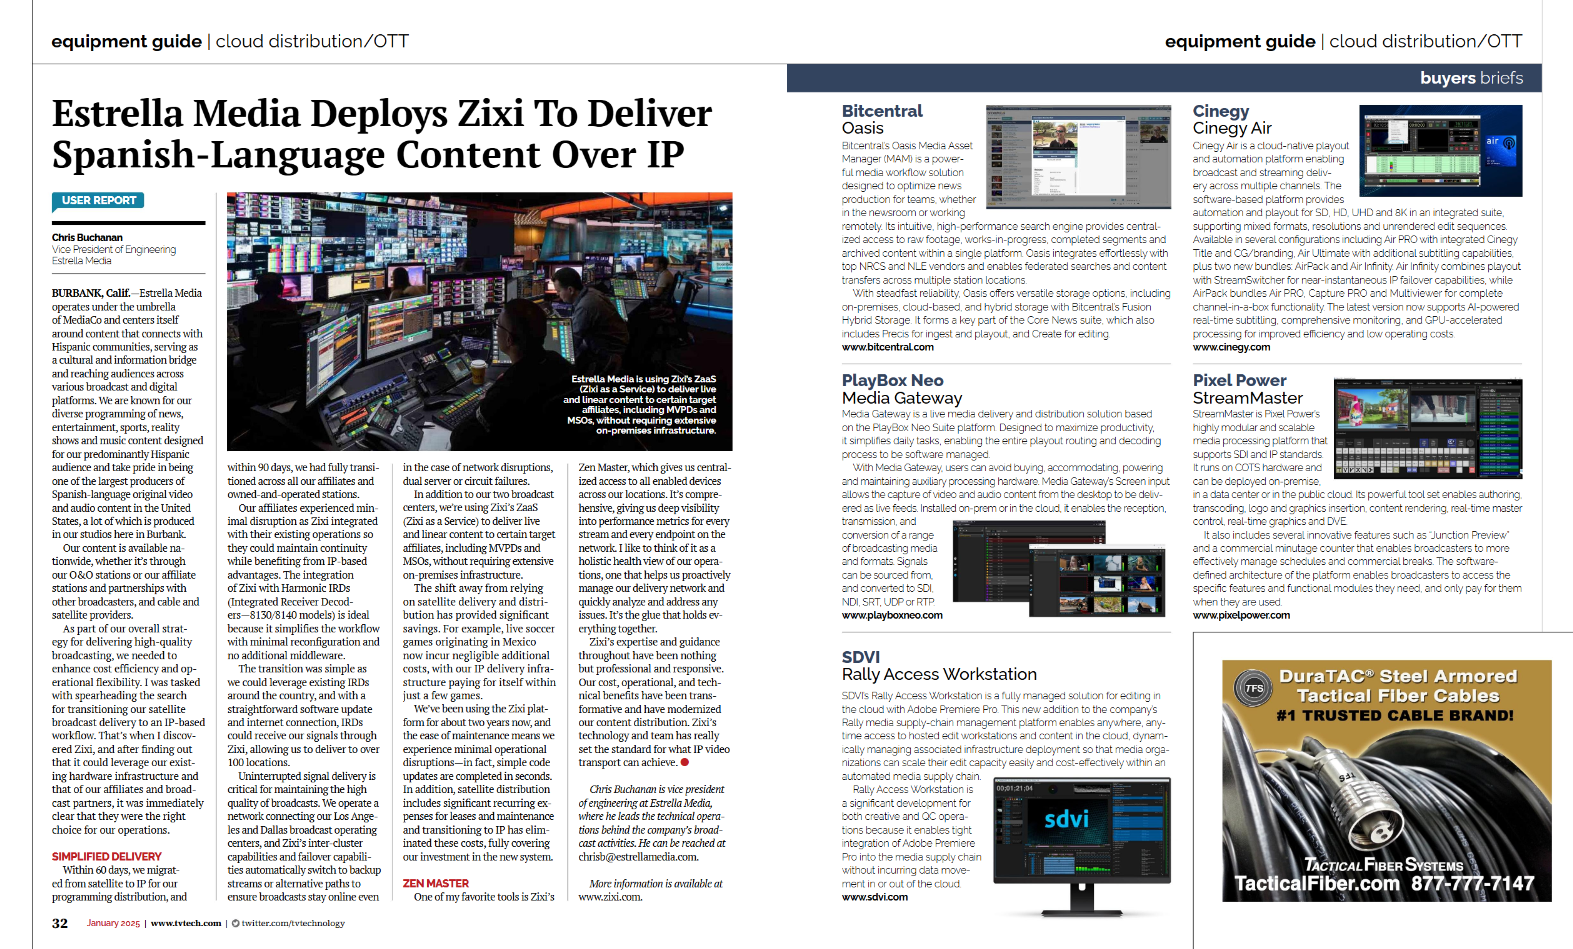Screen dimensions: 1573x949
Task: Open the www.bitcentral.com link
Action: tap(887, 347)
